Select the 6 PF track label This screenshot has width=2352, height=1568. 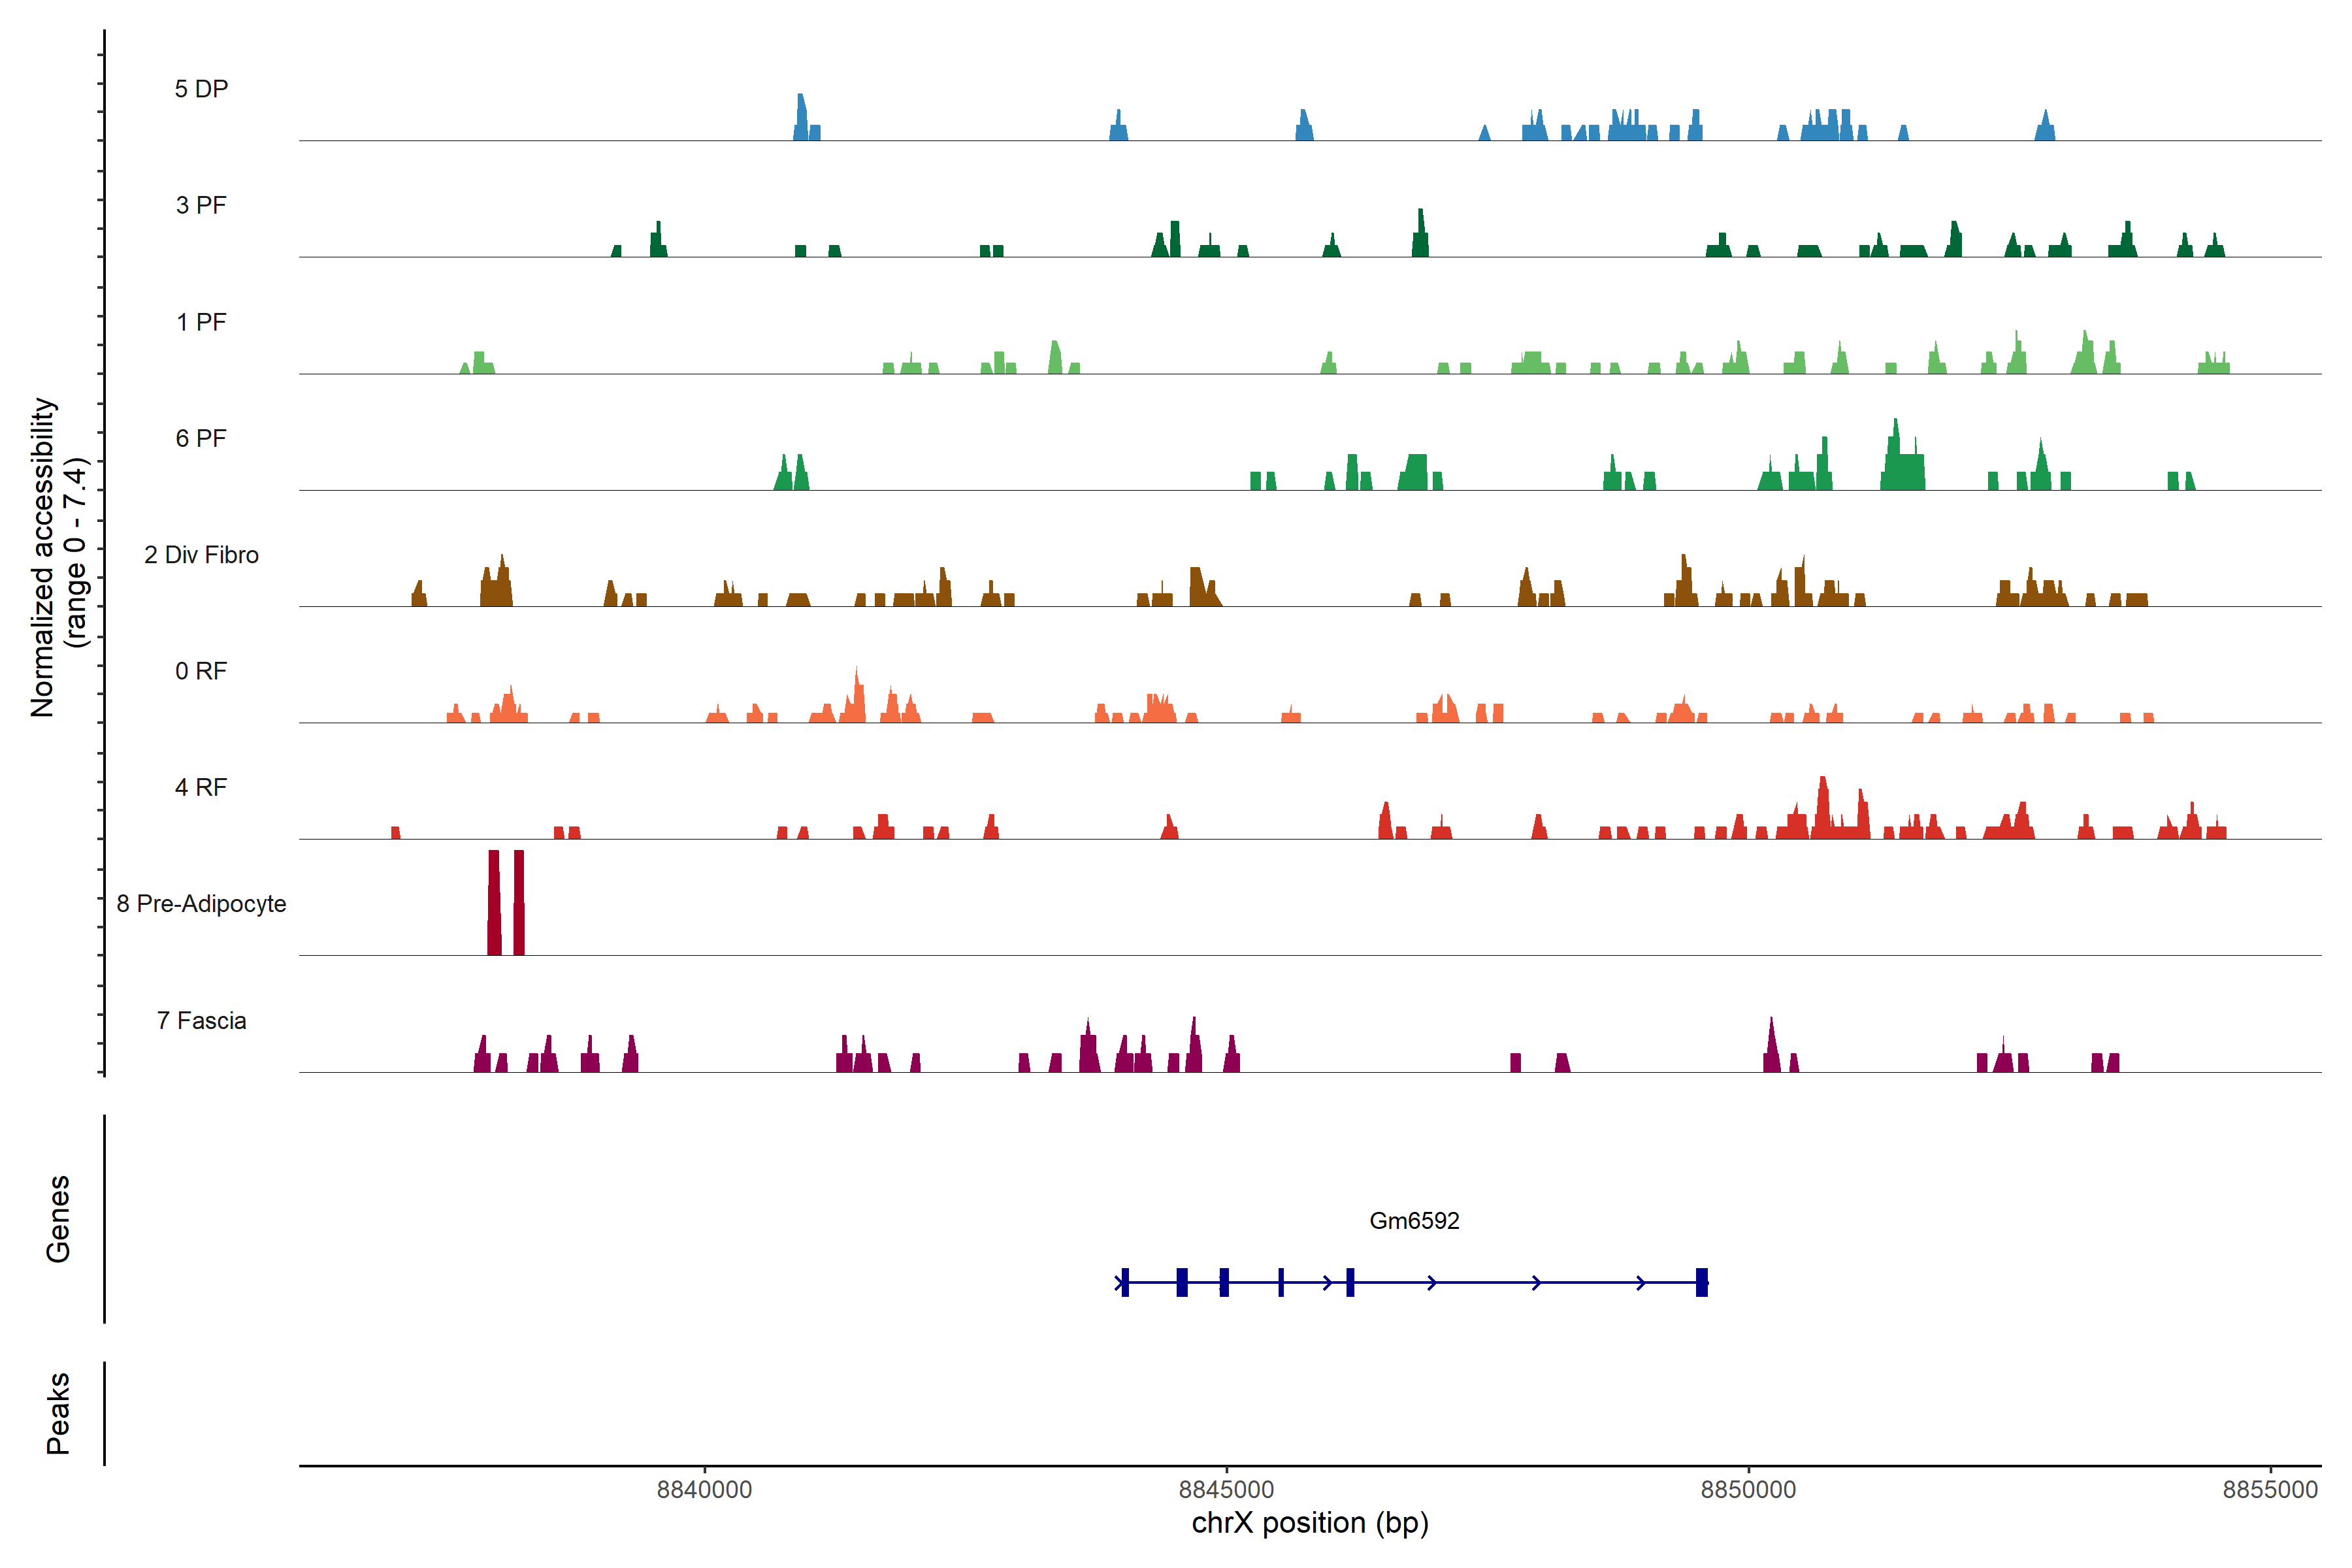tap(201, 438)
